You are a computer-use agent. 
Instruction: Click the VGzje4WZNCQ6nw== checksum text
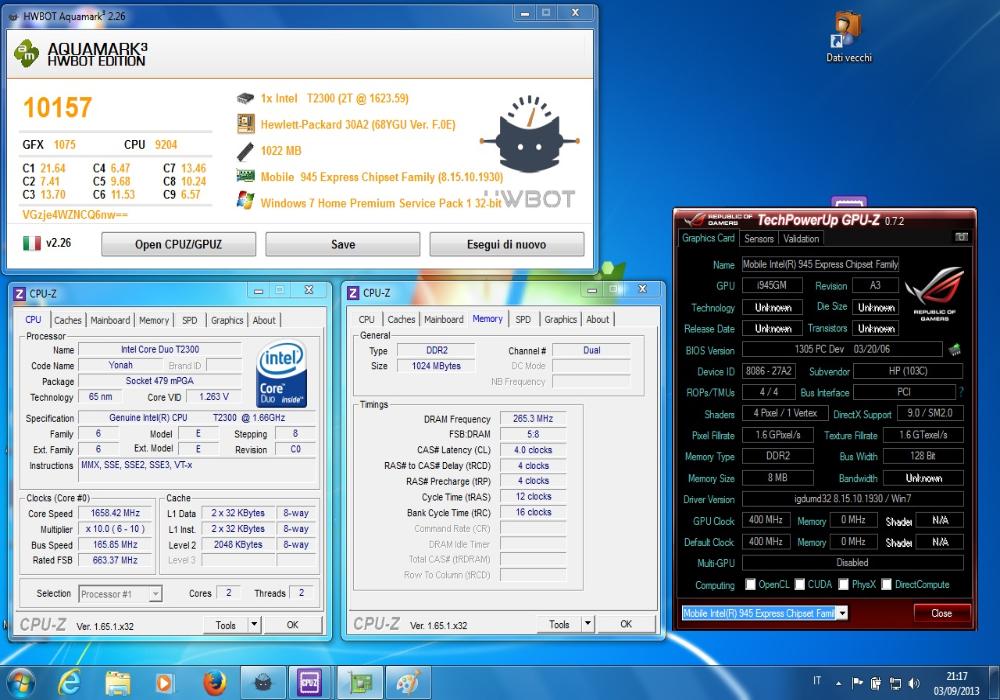[75, 215]
